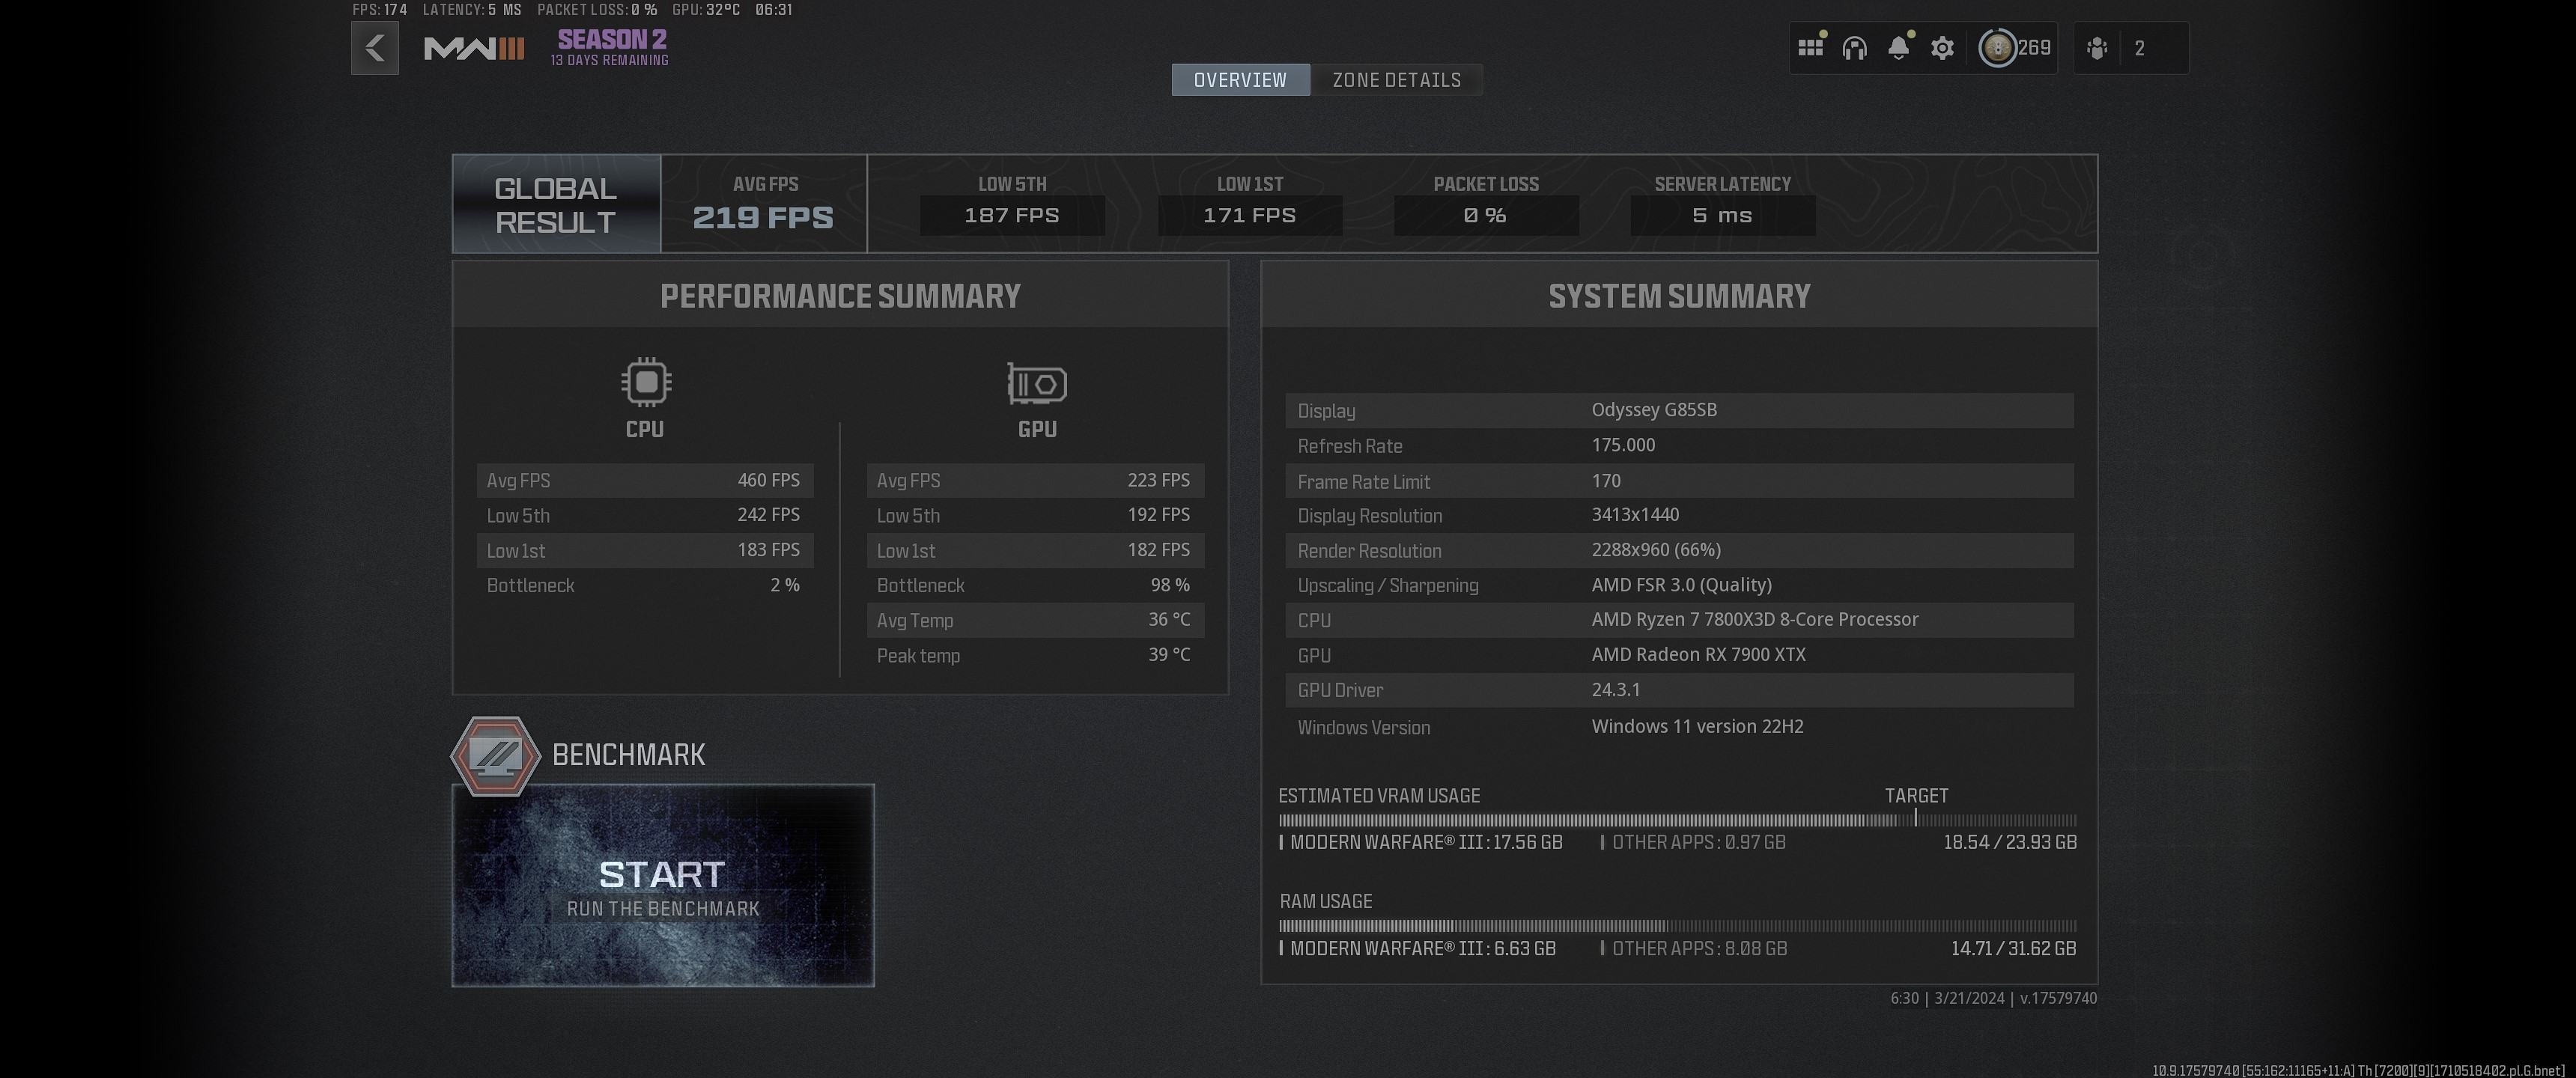Click the 18.54 / 23.93 GB total
Viewport: 2576px width, 1078px height.
(x=2010, y=843)
